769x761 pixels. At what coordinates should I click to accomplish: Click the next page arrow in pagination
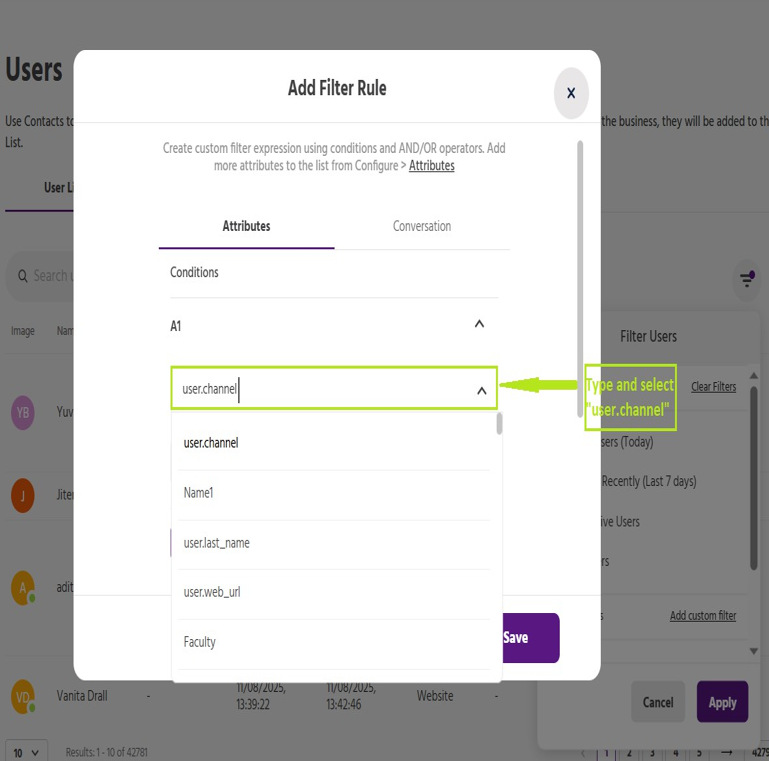coord(727,752)
